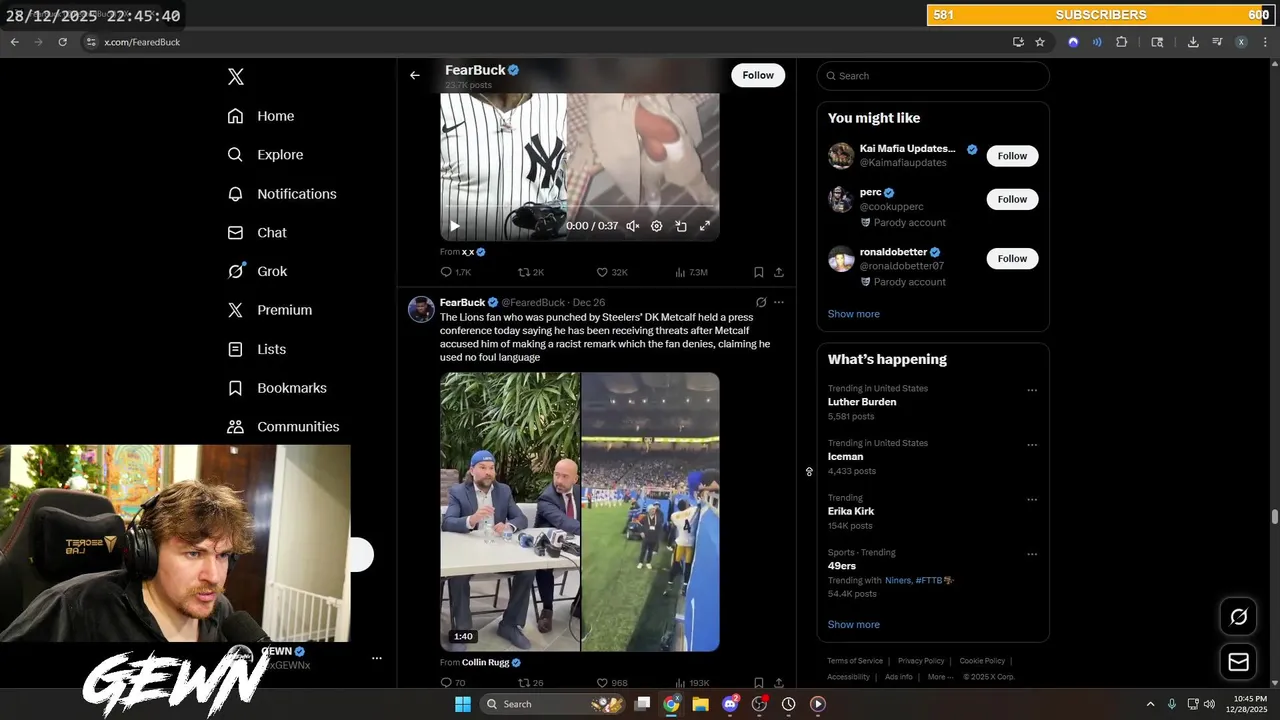The width and height of the screenshot is (1280, 720).
Task: Click the X logo in sidebar
Action: pos(235,77)
